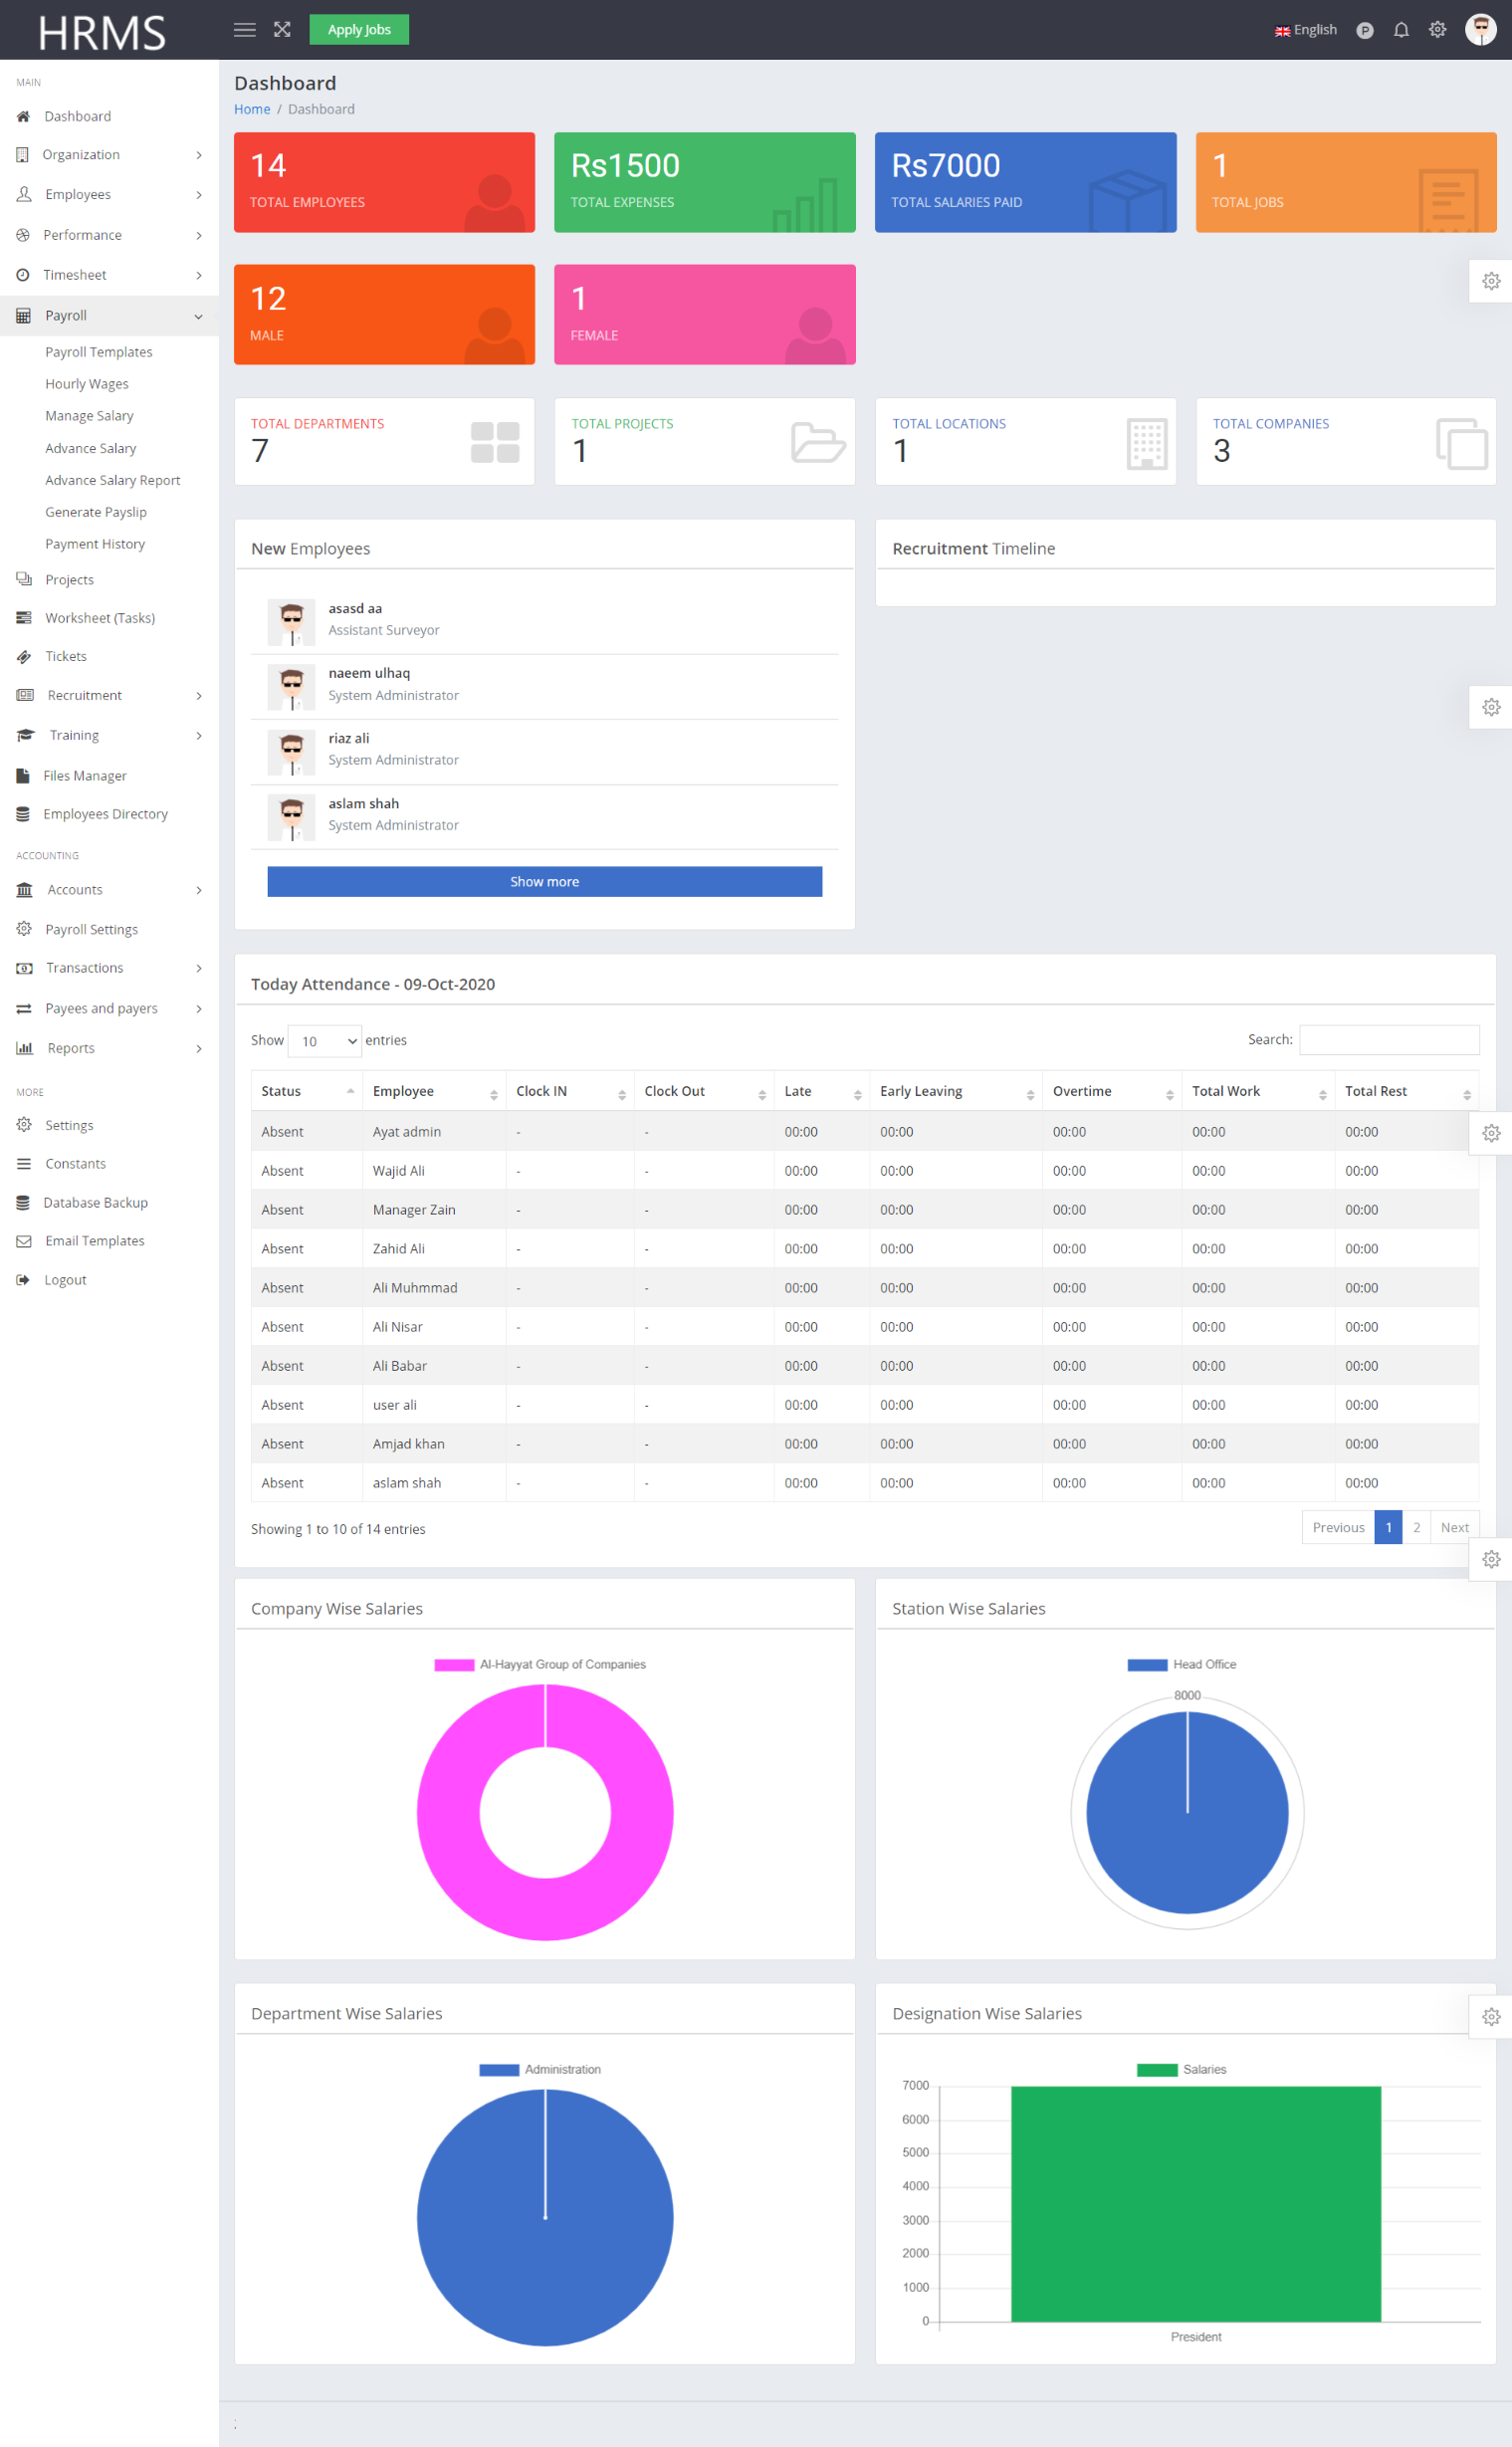Click gear icon beside Designation Wise Salaries
The image size is (1512, 2447).
(1490, 2016)
